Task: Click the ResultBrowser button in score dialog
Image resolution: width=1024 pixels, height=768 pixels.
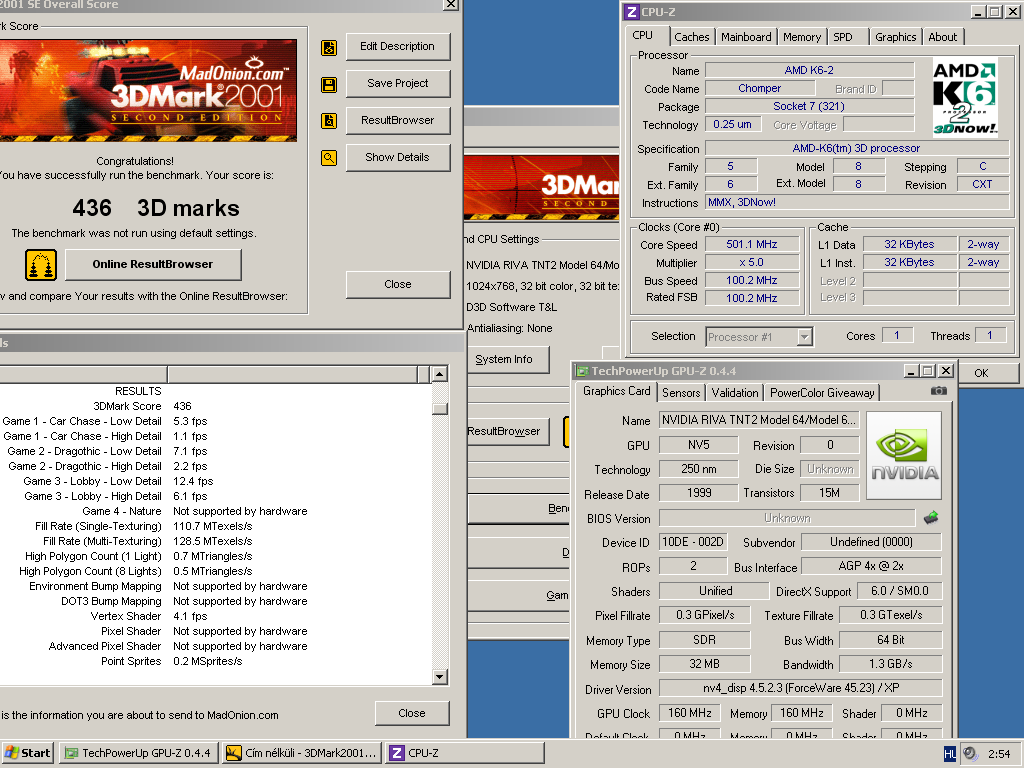Action: (397, 120)
